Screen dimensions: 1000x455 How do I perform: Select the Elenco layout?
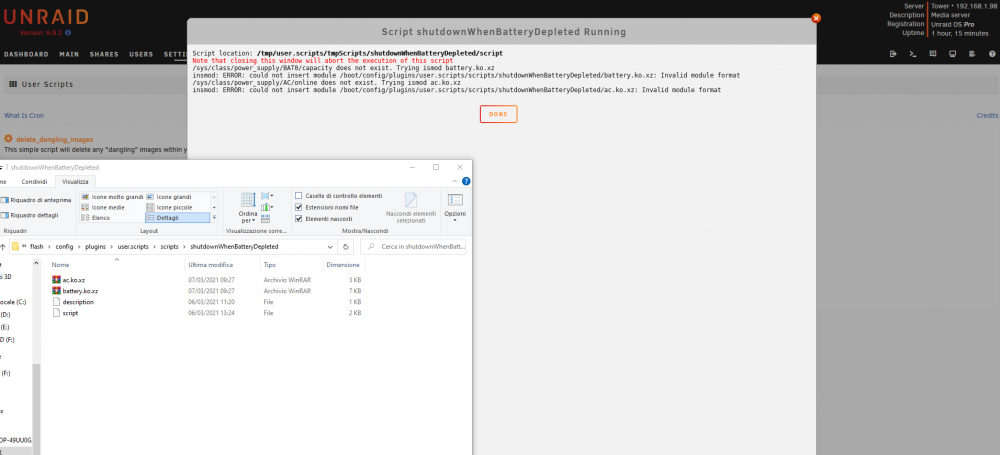pyautogui.click(x=112, y=218)
